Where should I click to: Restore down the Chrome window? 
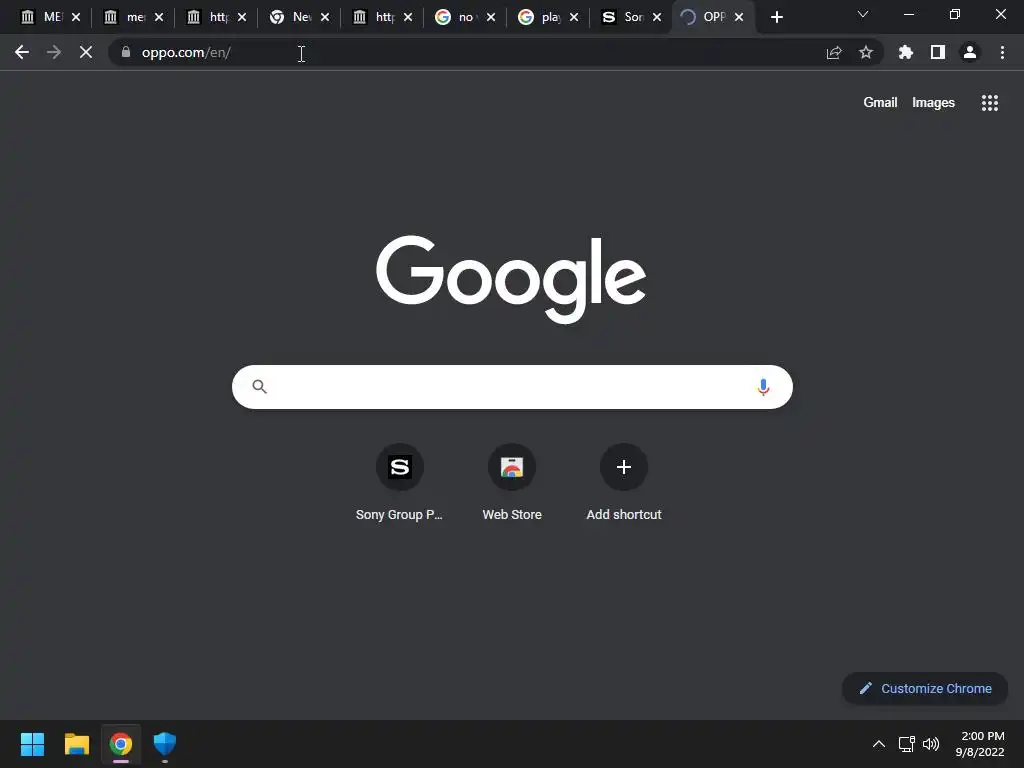click(x=955, y=14)
